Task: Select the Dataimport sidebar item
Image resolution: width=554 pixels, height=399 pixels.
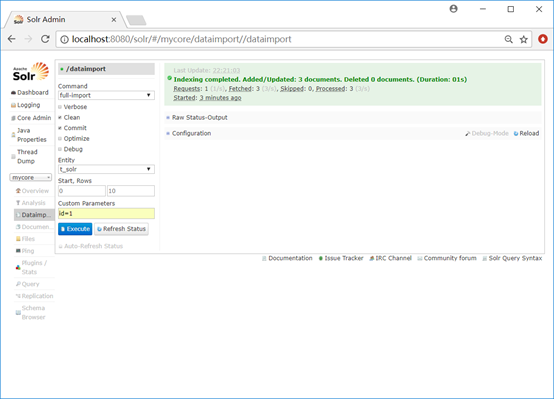Action: tap(34, 215)
